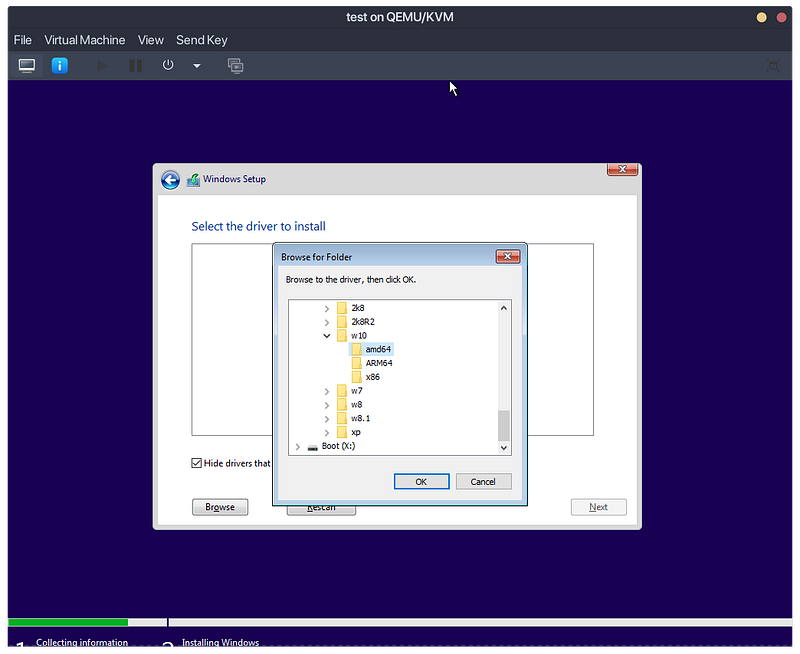Open the File menu
Screen dimensions: 800x654
coord(22,40)
